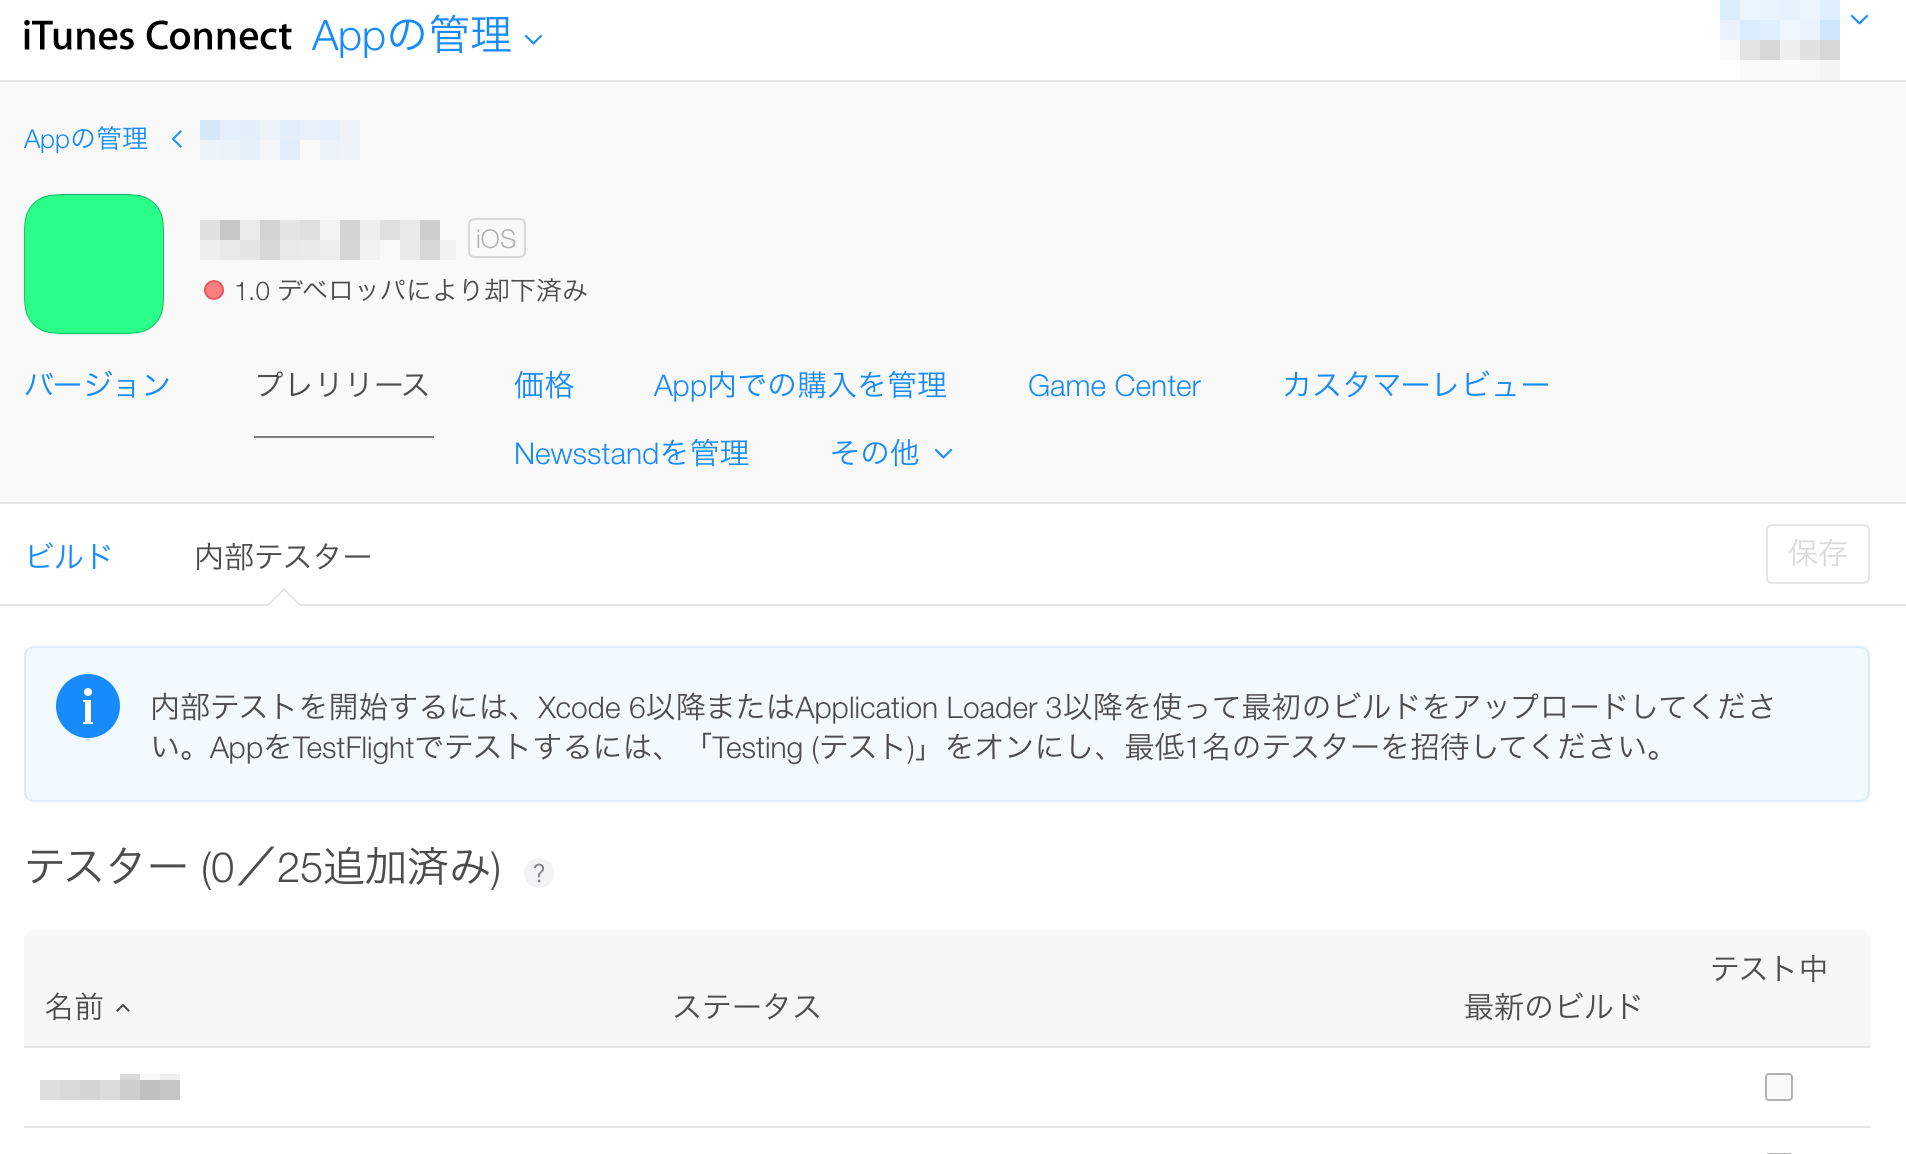Click the blue info icon in notice
The image size is (1906, 1154).
88,706
